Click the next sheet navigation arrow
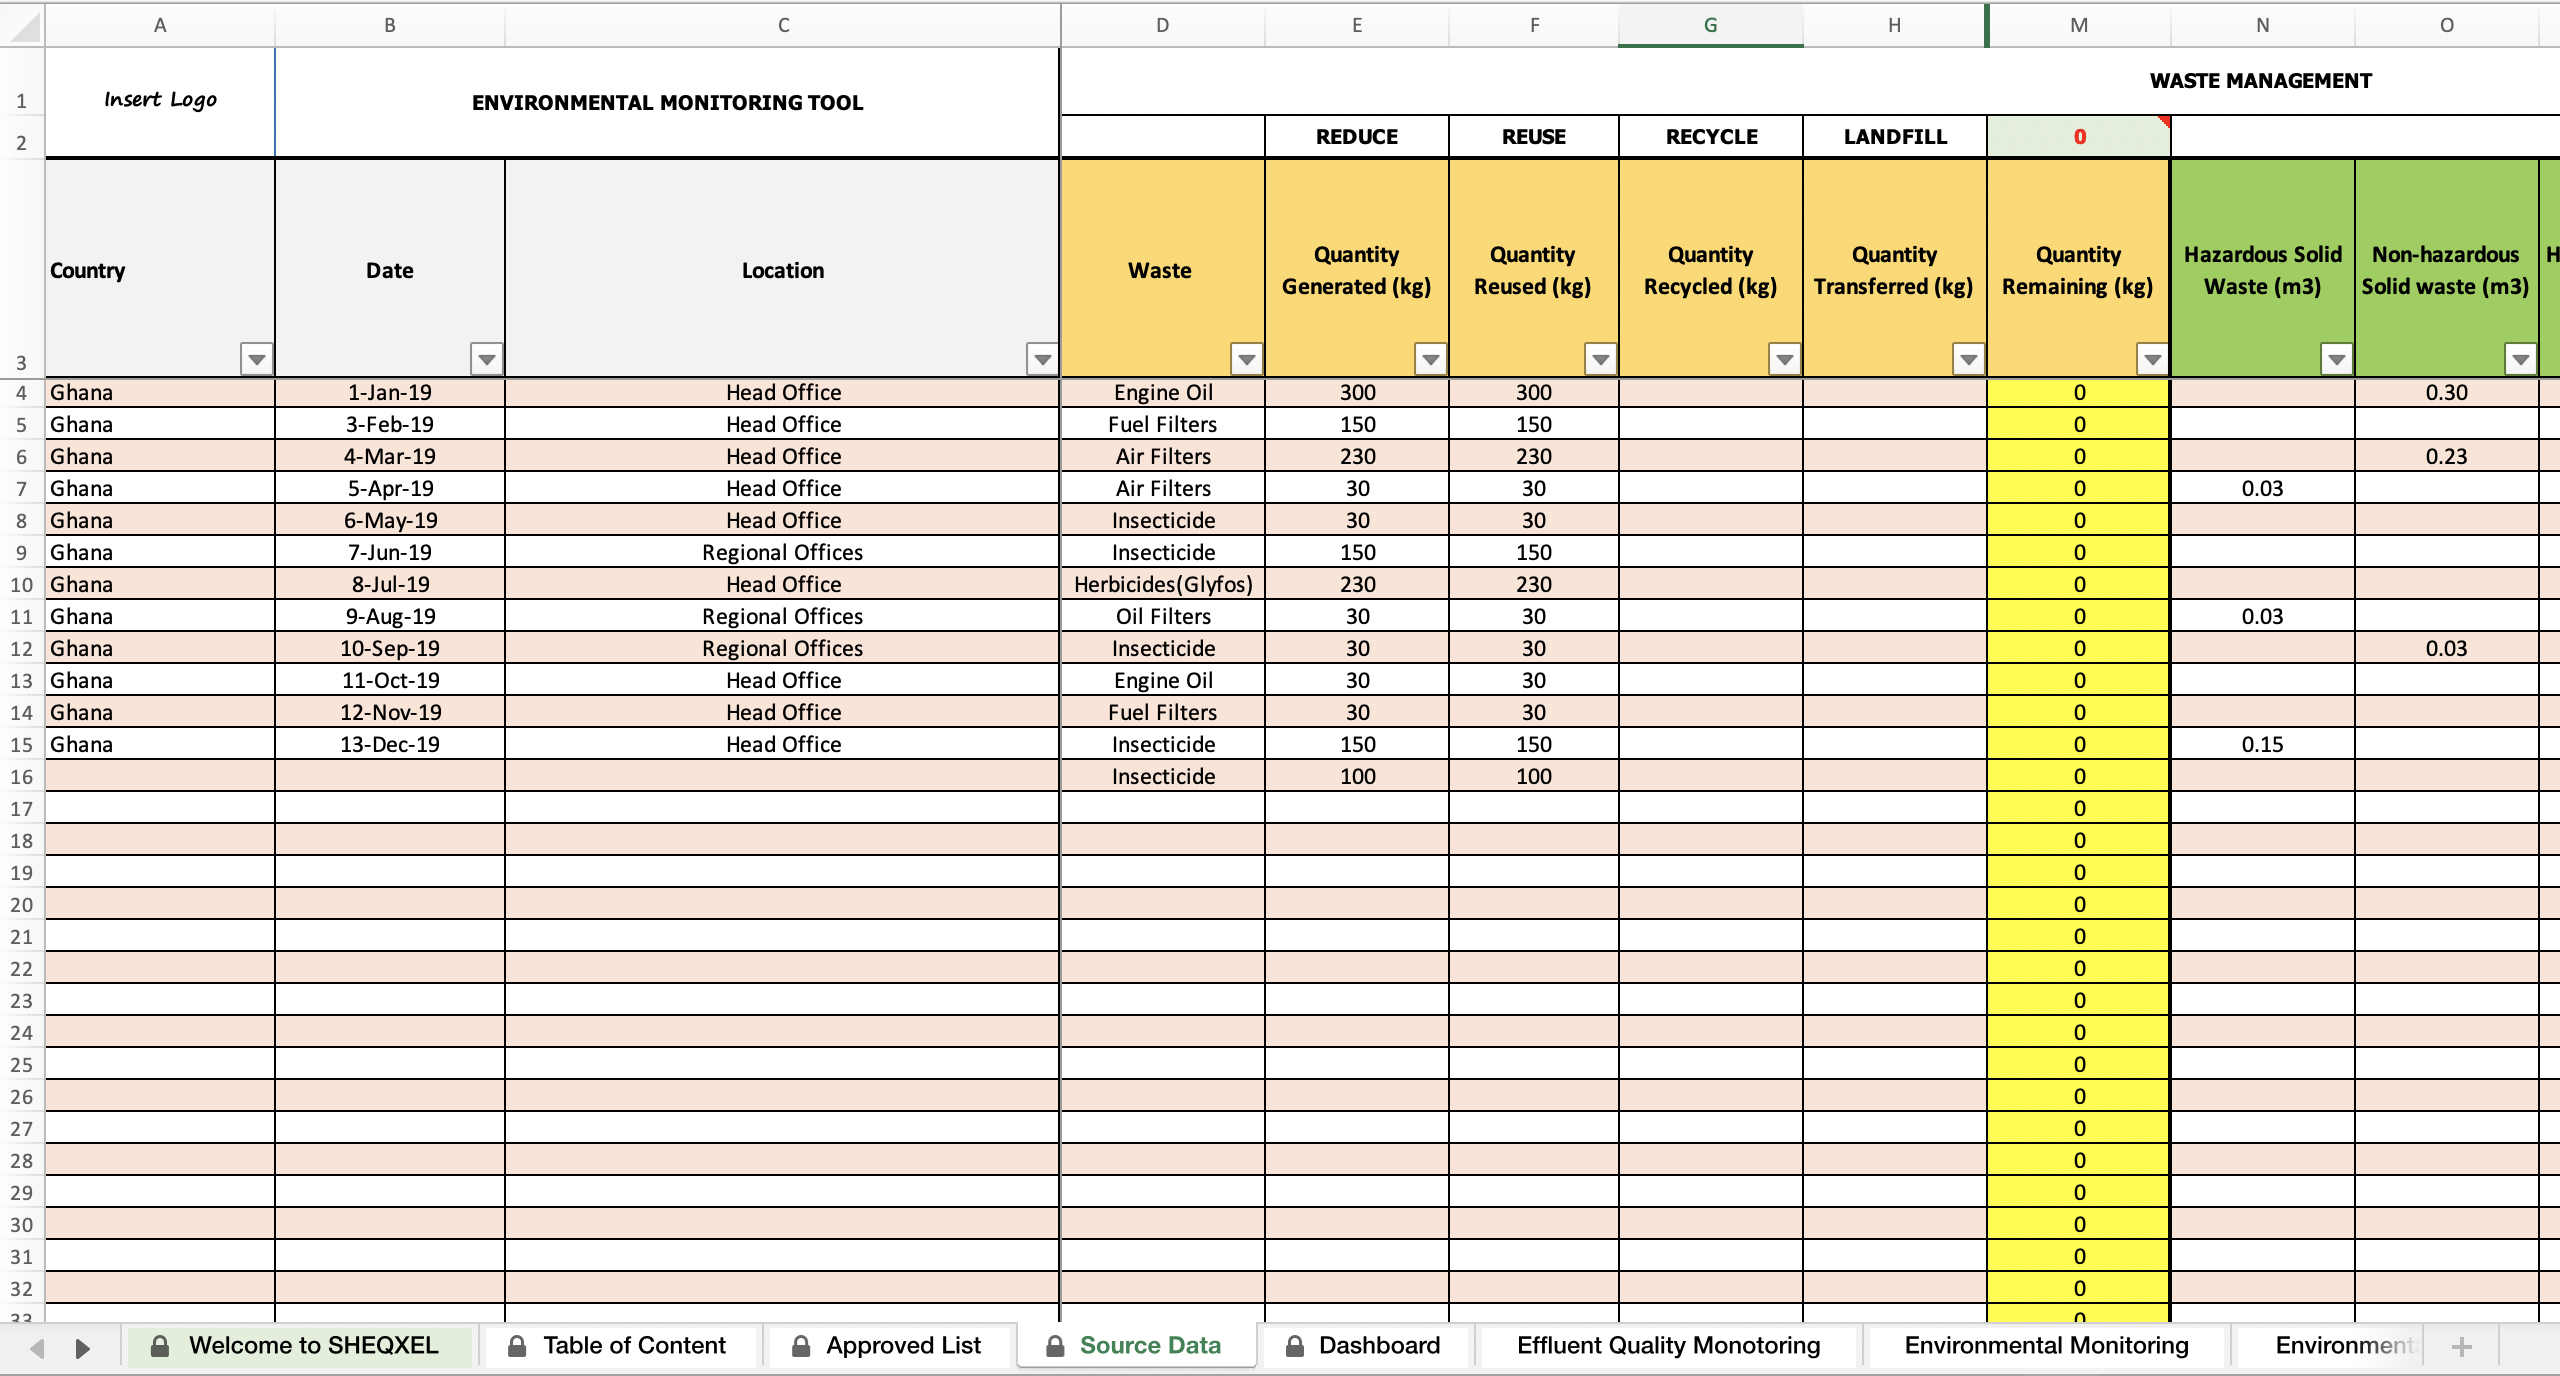Screen dimensions: 2560x1376 pos(83,1348)
